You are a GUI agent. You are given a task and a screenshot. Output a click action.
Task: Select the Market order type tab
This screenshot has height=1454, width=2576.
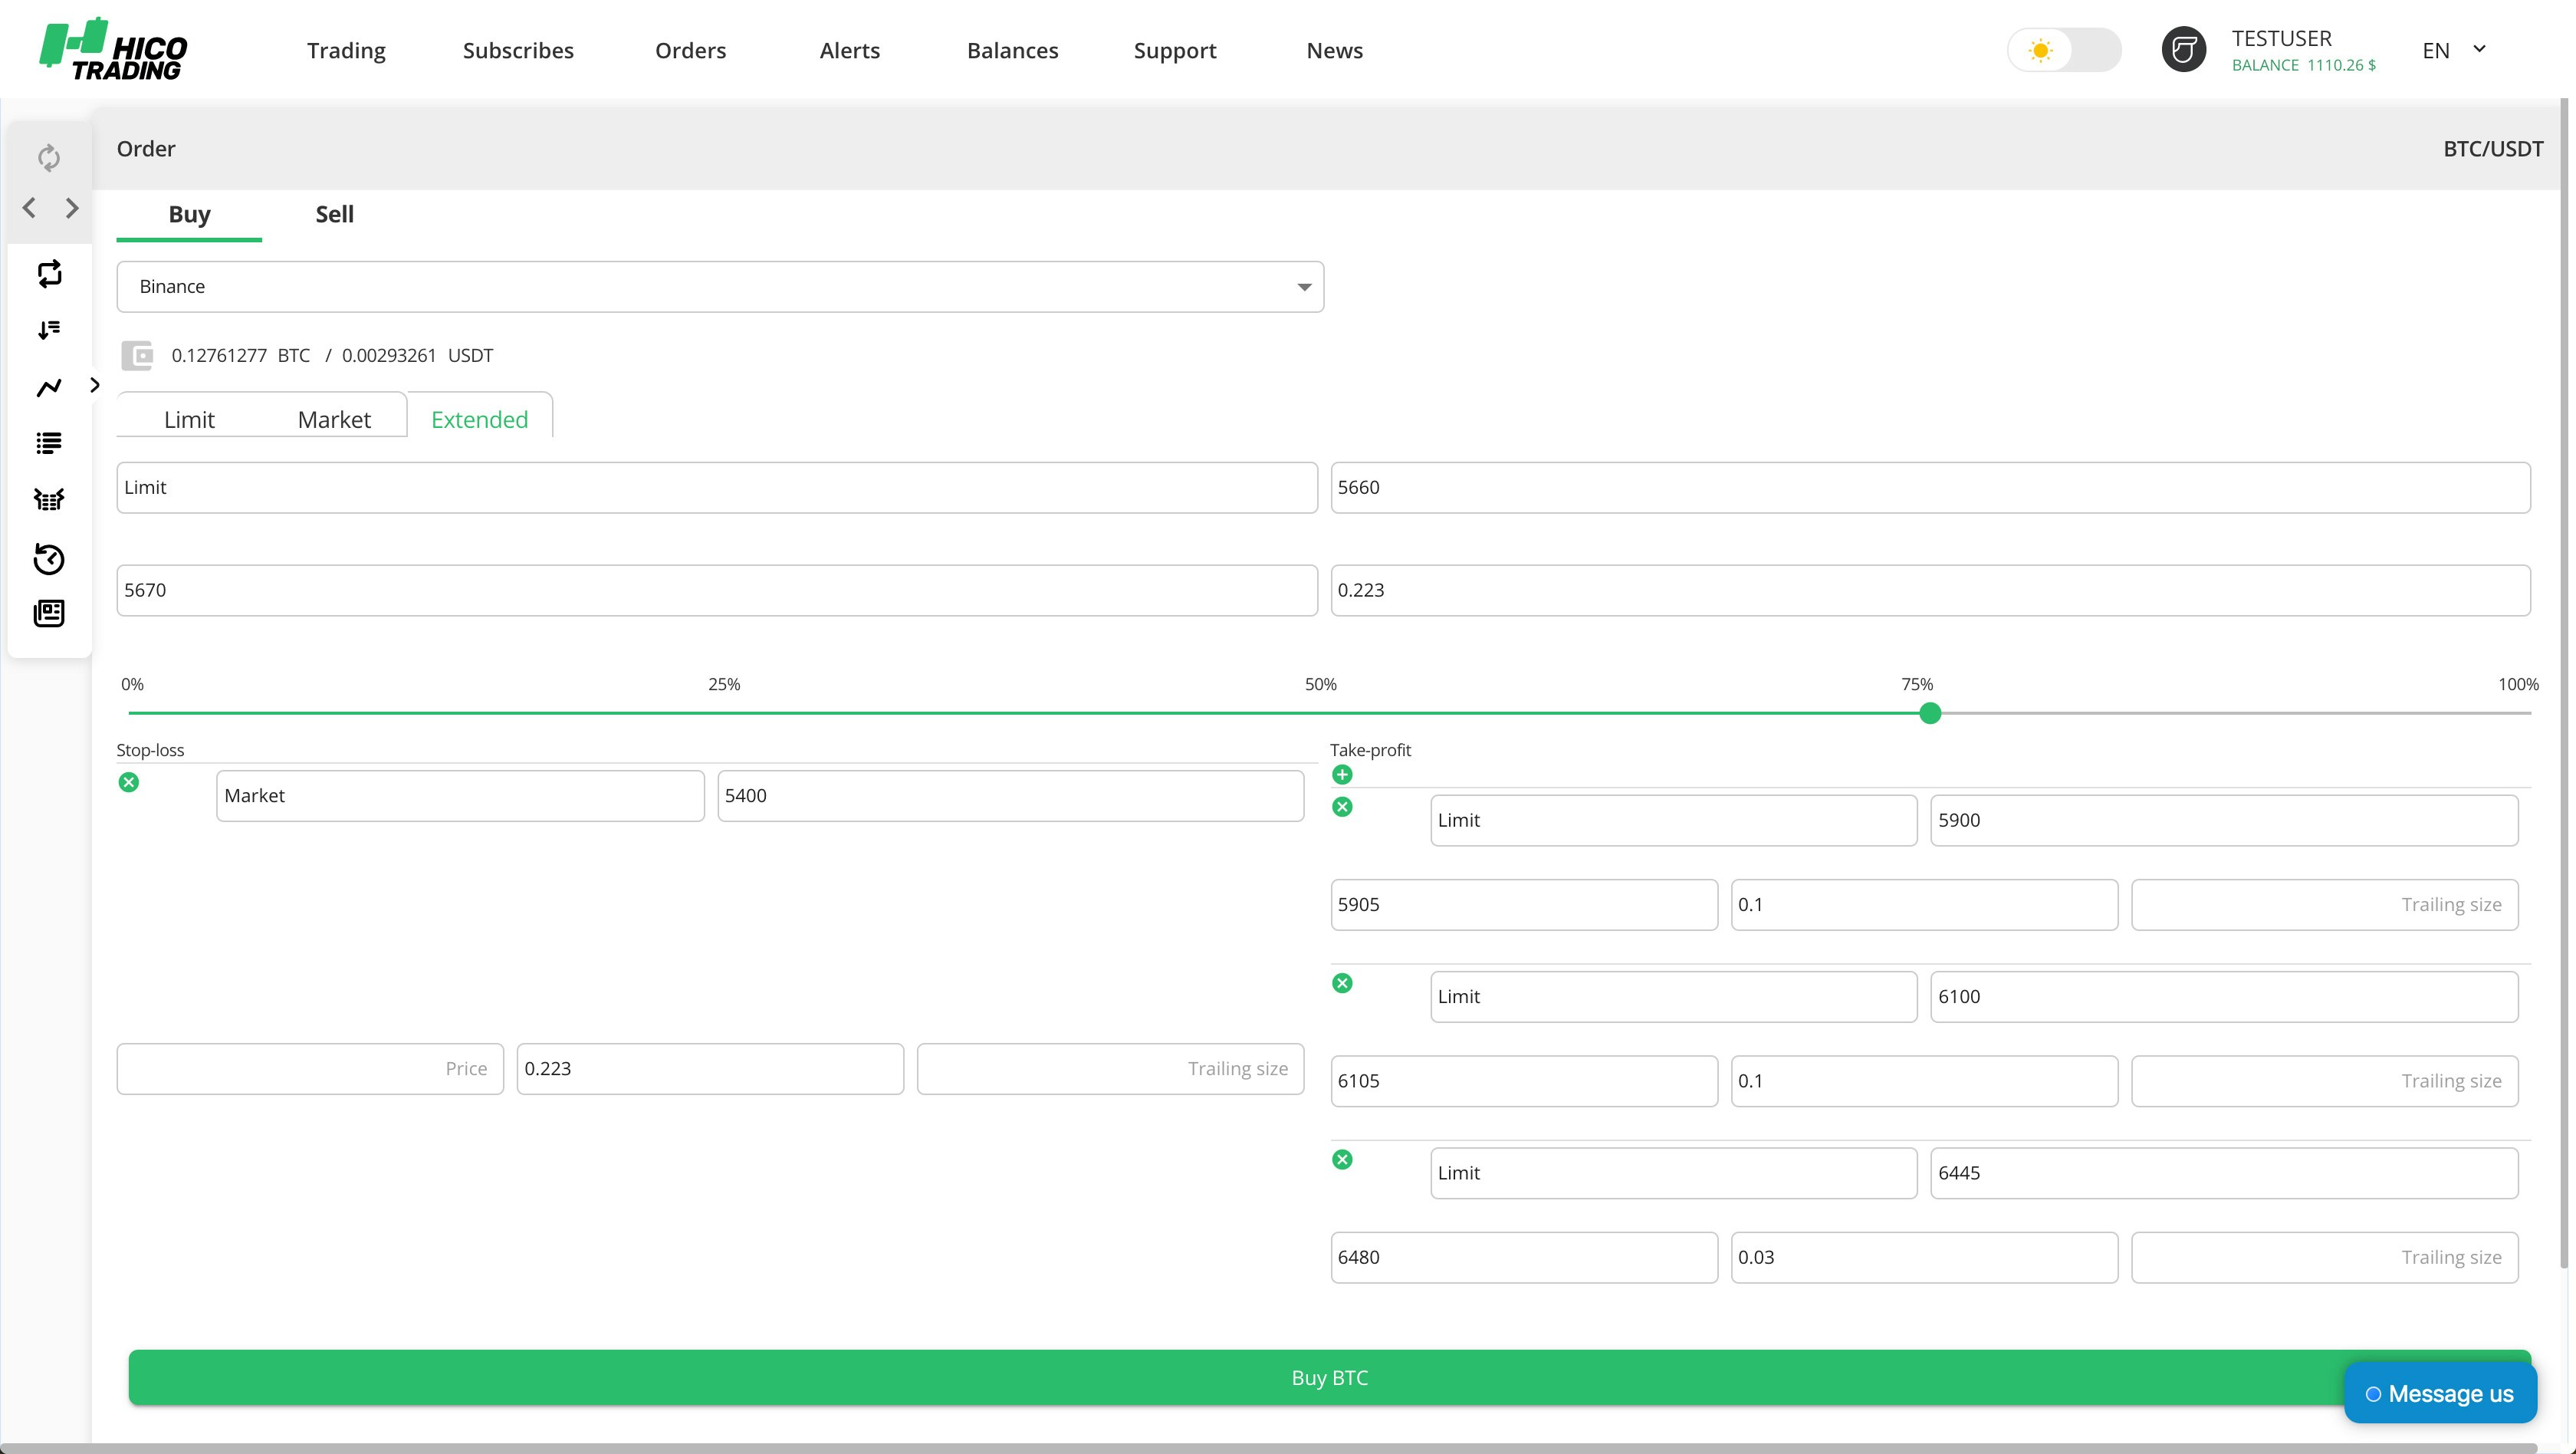click(334, 419)
